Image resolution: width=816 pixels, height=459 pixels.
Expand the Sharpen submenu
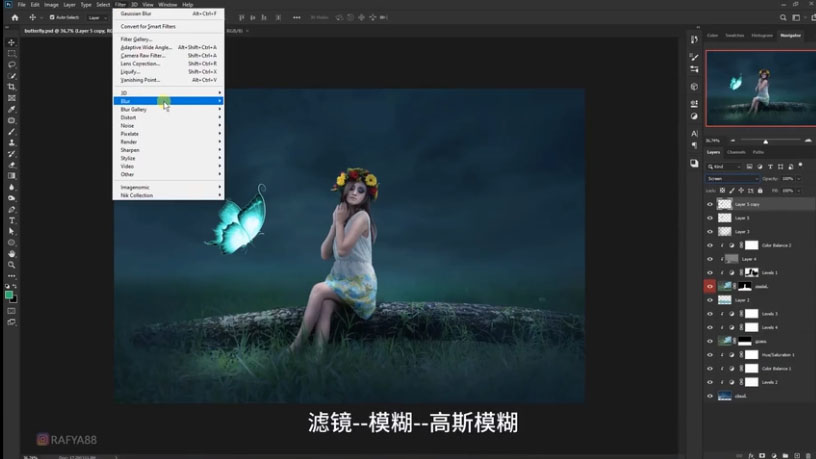(x=169, y=150)
